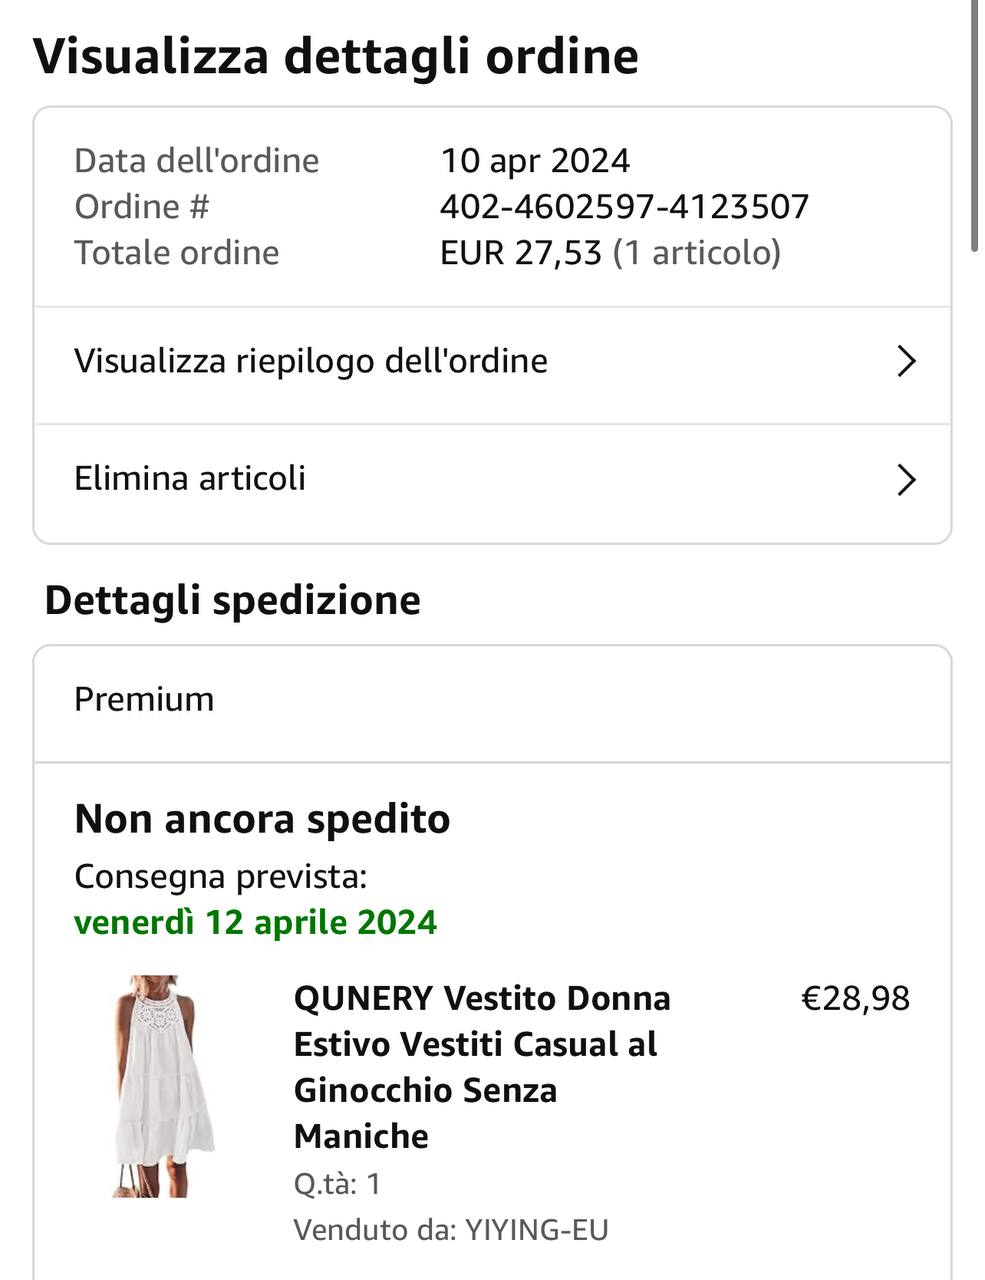
Task: Click the order total EUR 27,53
Action: pyautogui.click(x=520, y=253)
